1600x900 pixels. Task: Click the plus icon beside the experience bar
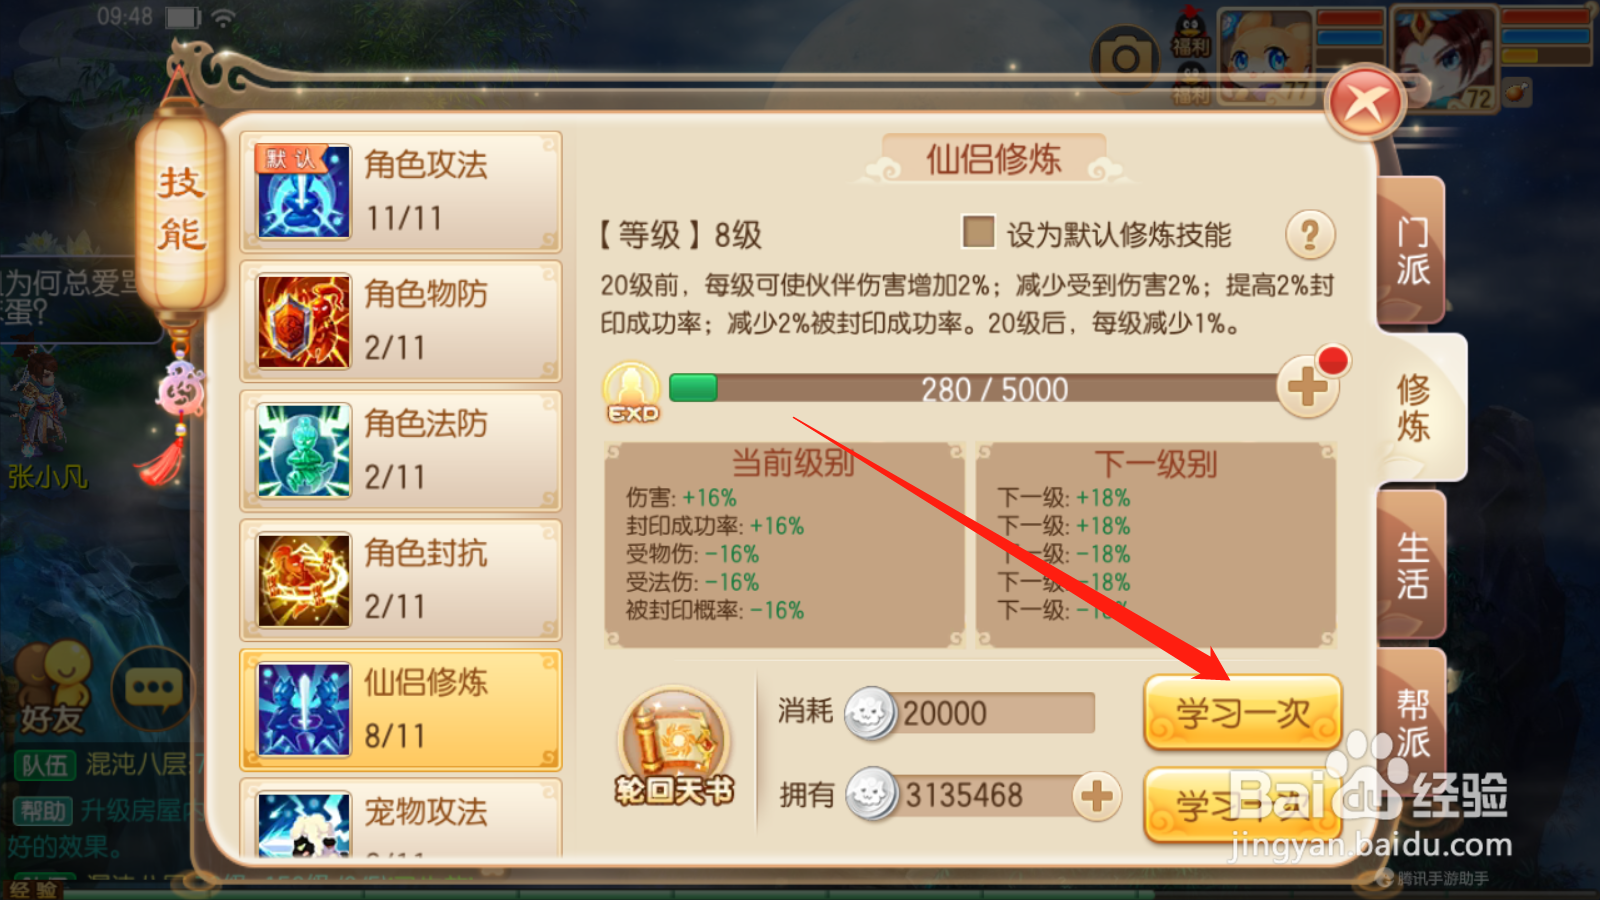pyautogui.click(x=1308, y=387)
